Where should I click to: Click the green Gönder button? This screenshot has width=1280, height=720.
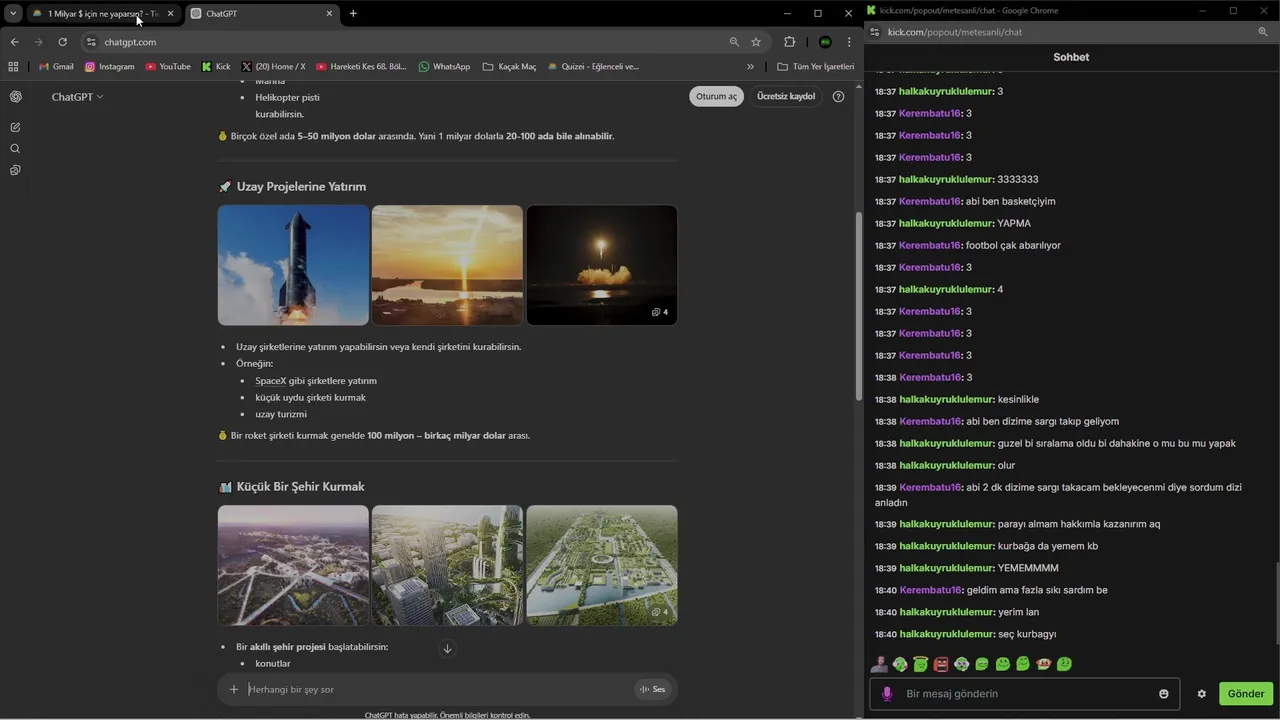[x=1245, y=694]
